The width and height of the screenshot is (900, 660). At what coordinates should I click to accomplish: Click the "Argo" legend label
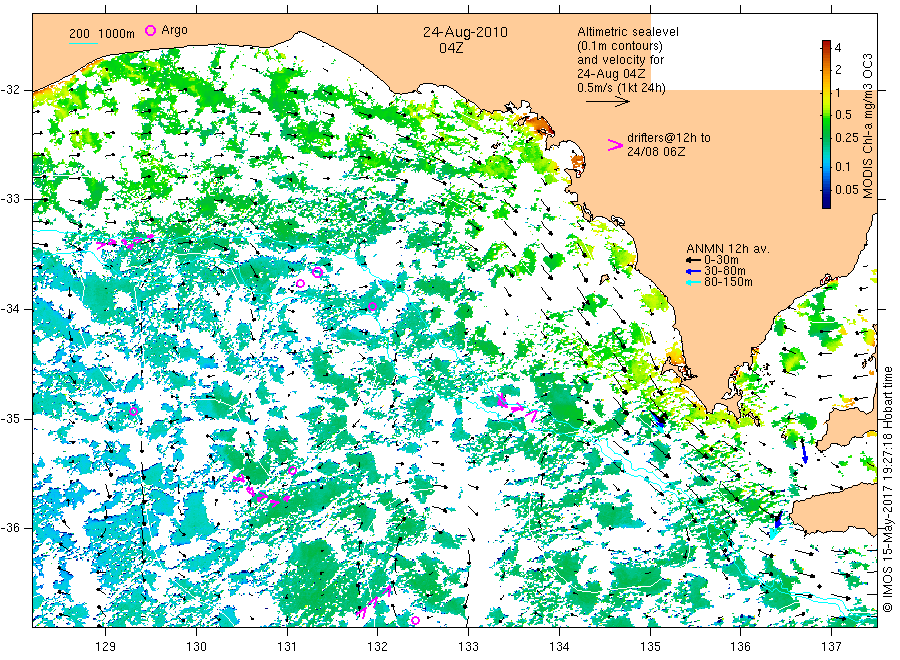174,30
